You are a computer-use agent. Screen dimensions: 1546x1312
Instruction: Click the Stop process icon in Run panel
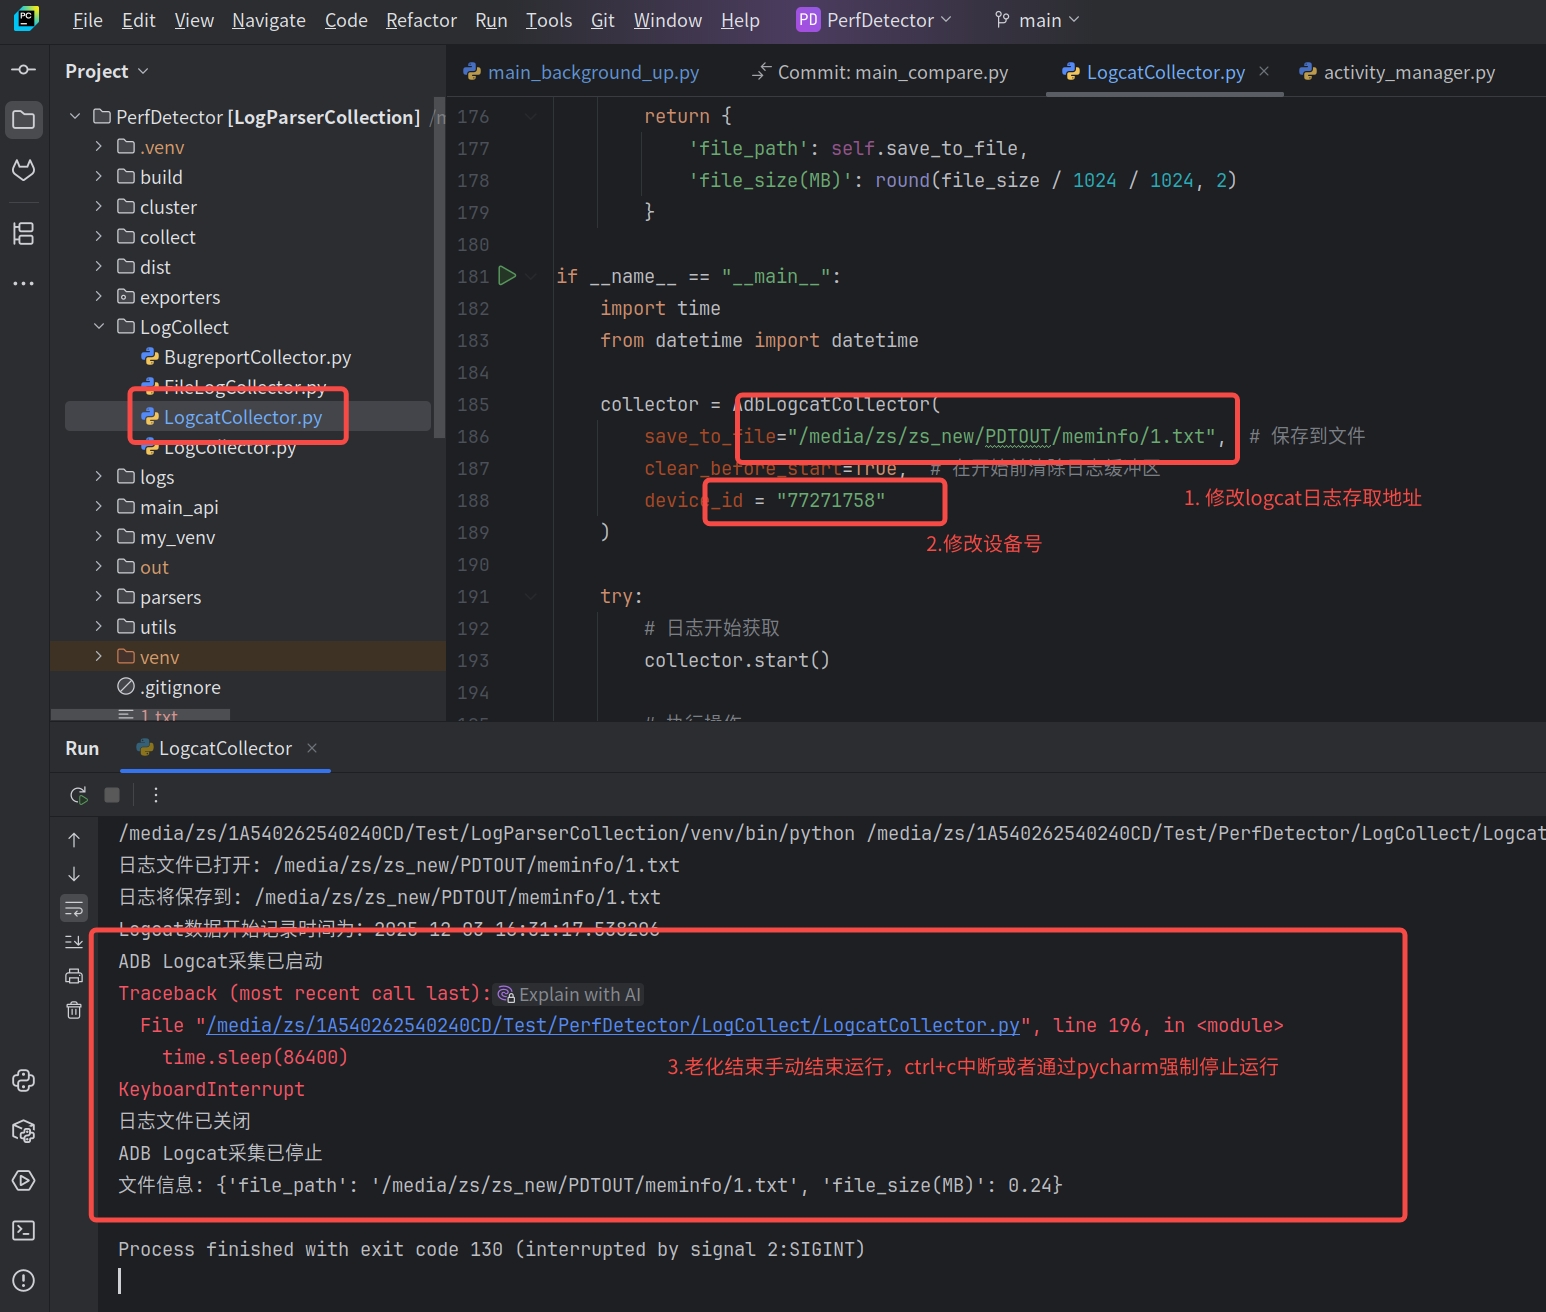click(112, 795)
